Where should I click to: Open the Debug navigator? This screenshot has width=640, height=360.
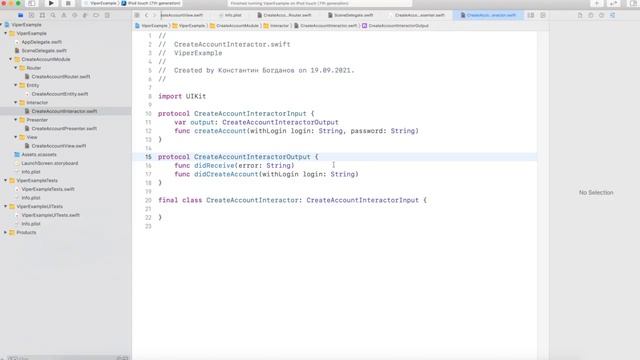point(85,15)
